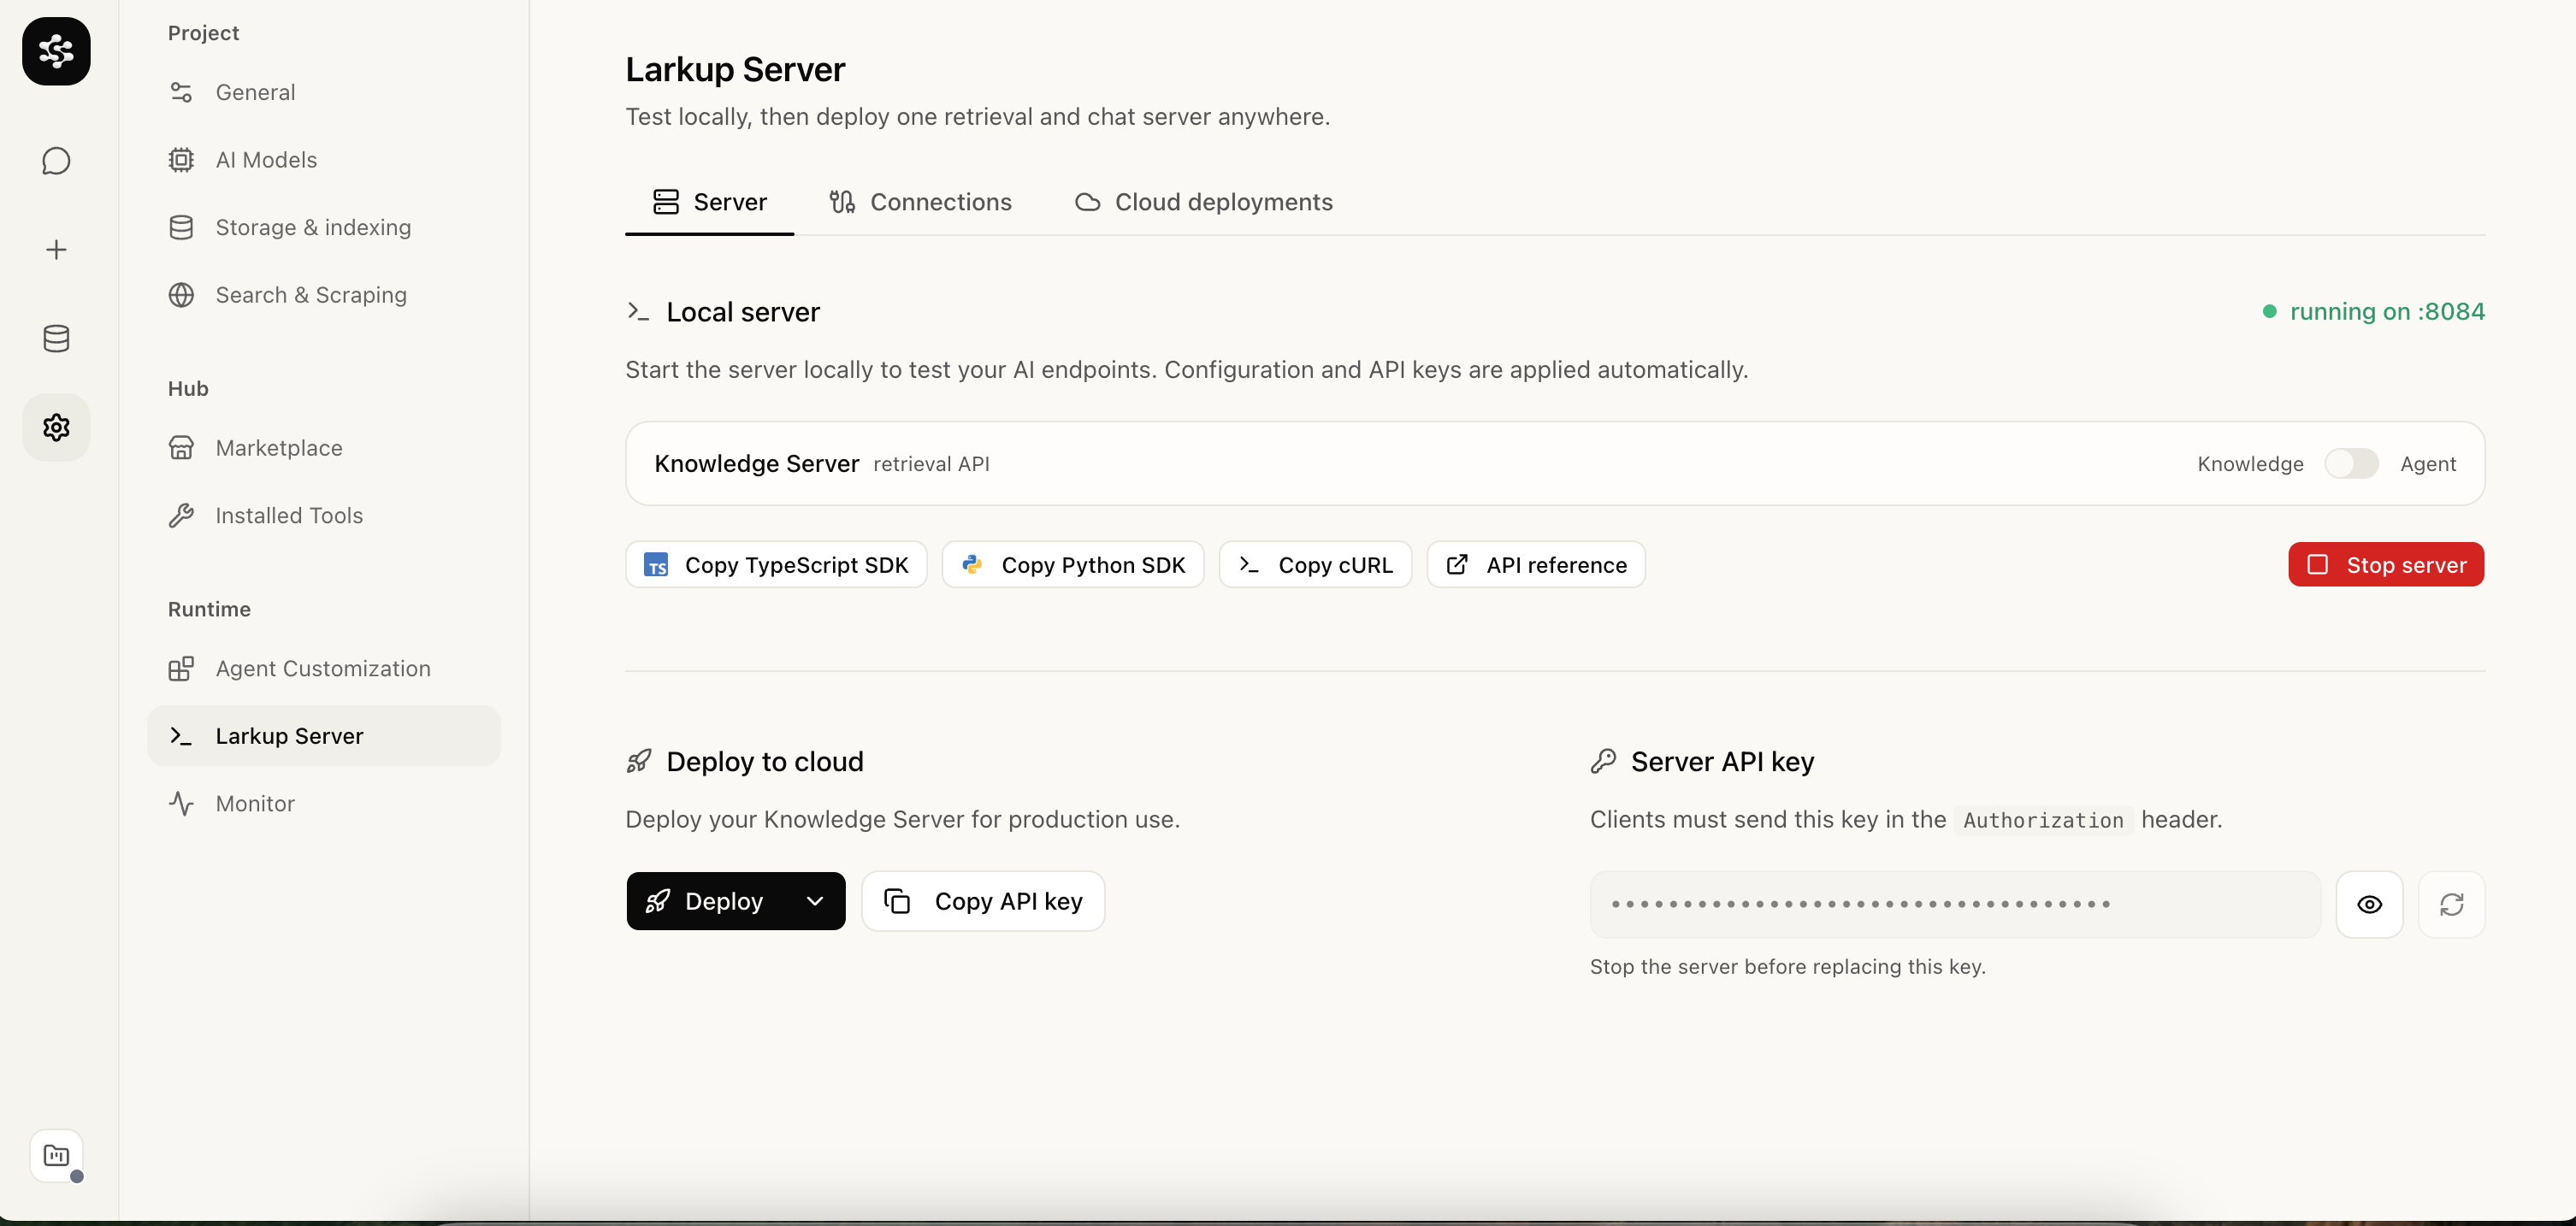Screen dimensions: 2576x1226
Task: Click the plus icon in left rail
Action: click(56, 250)
